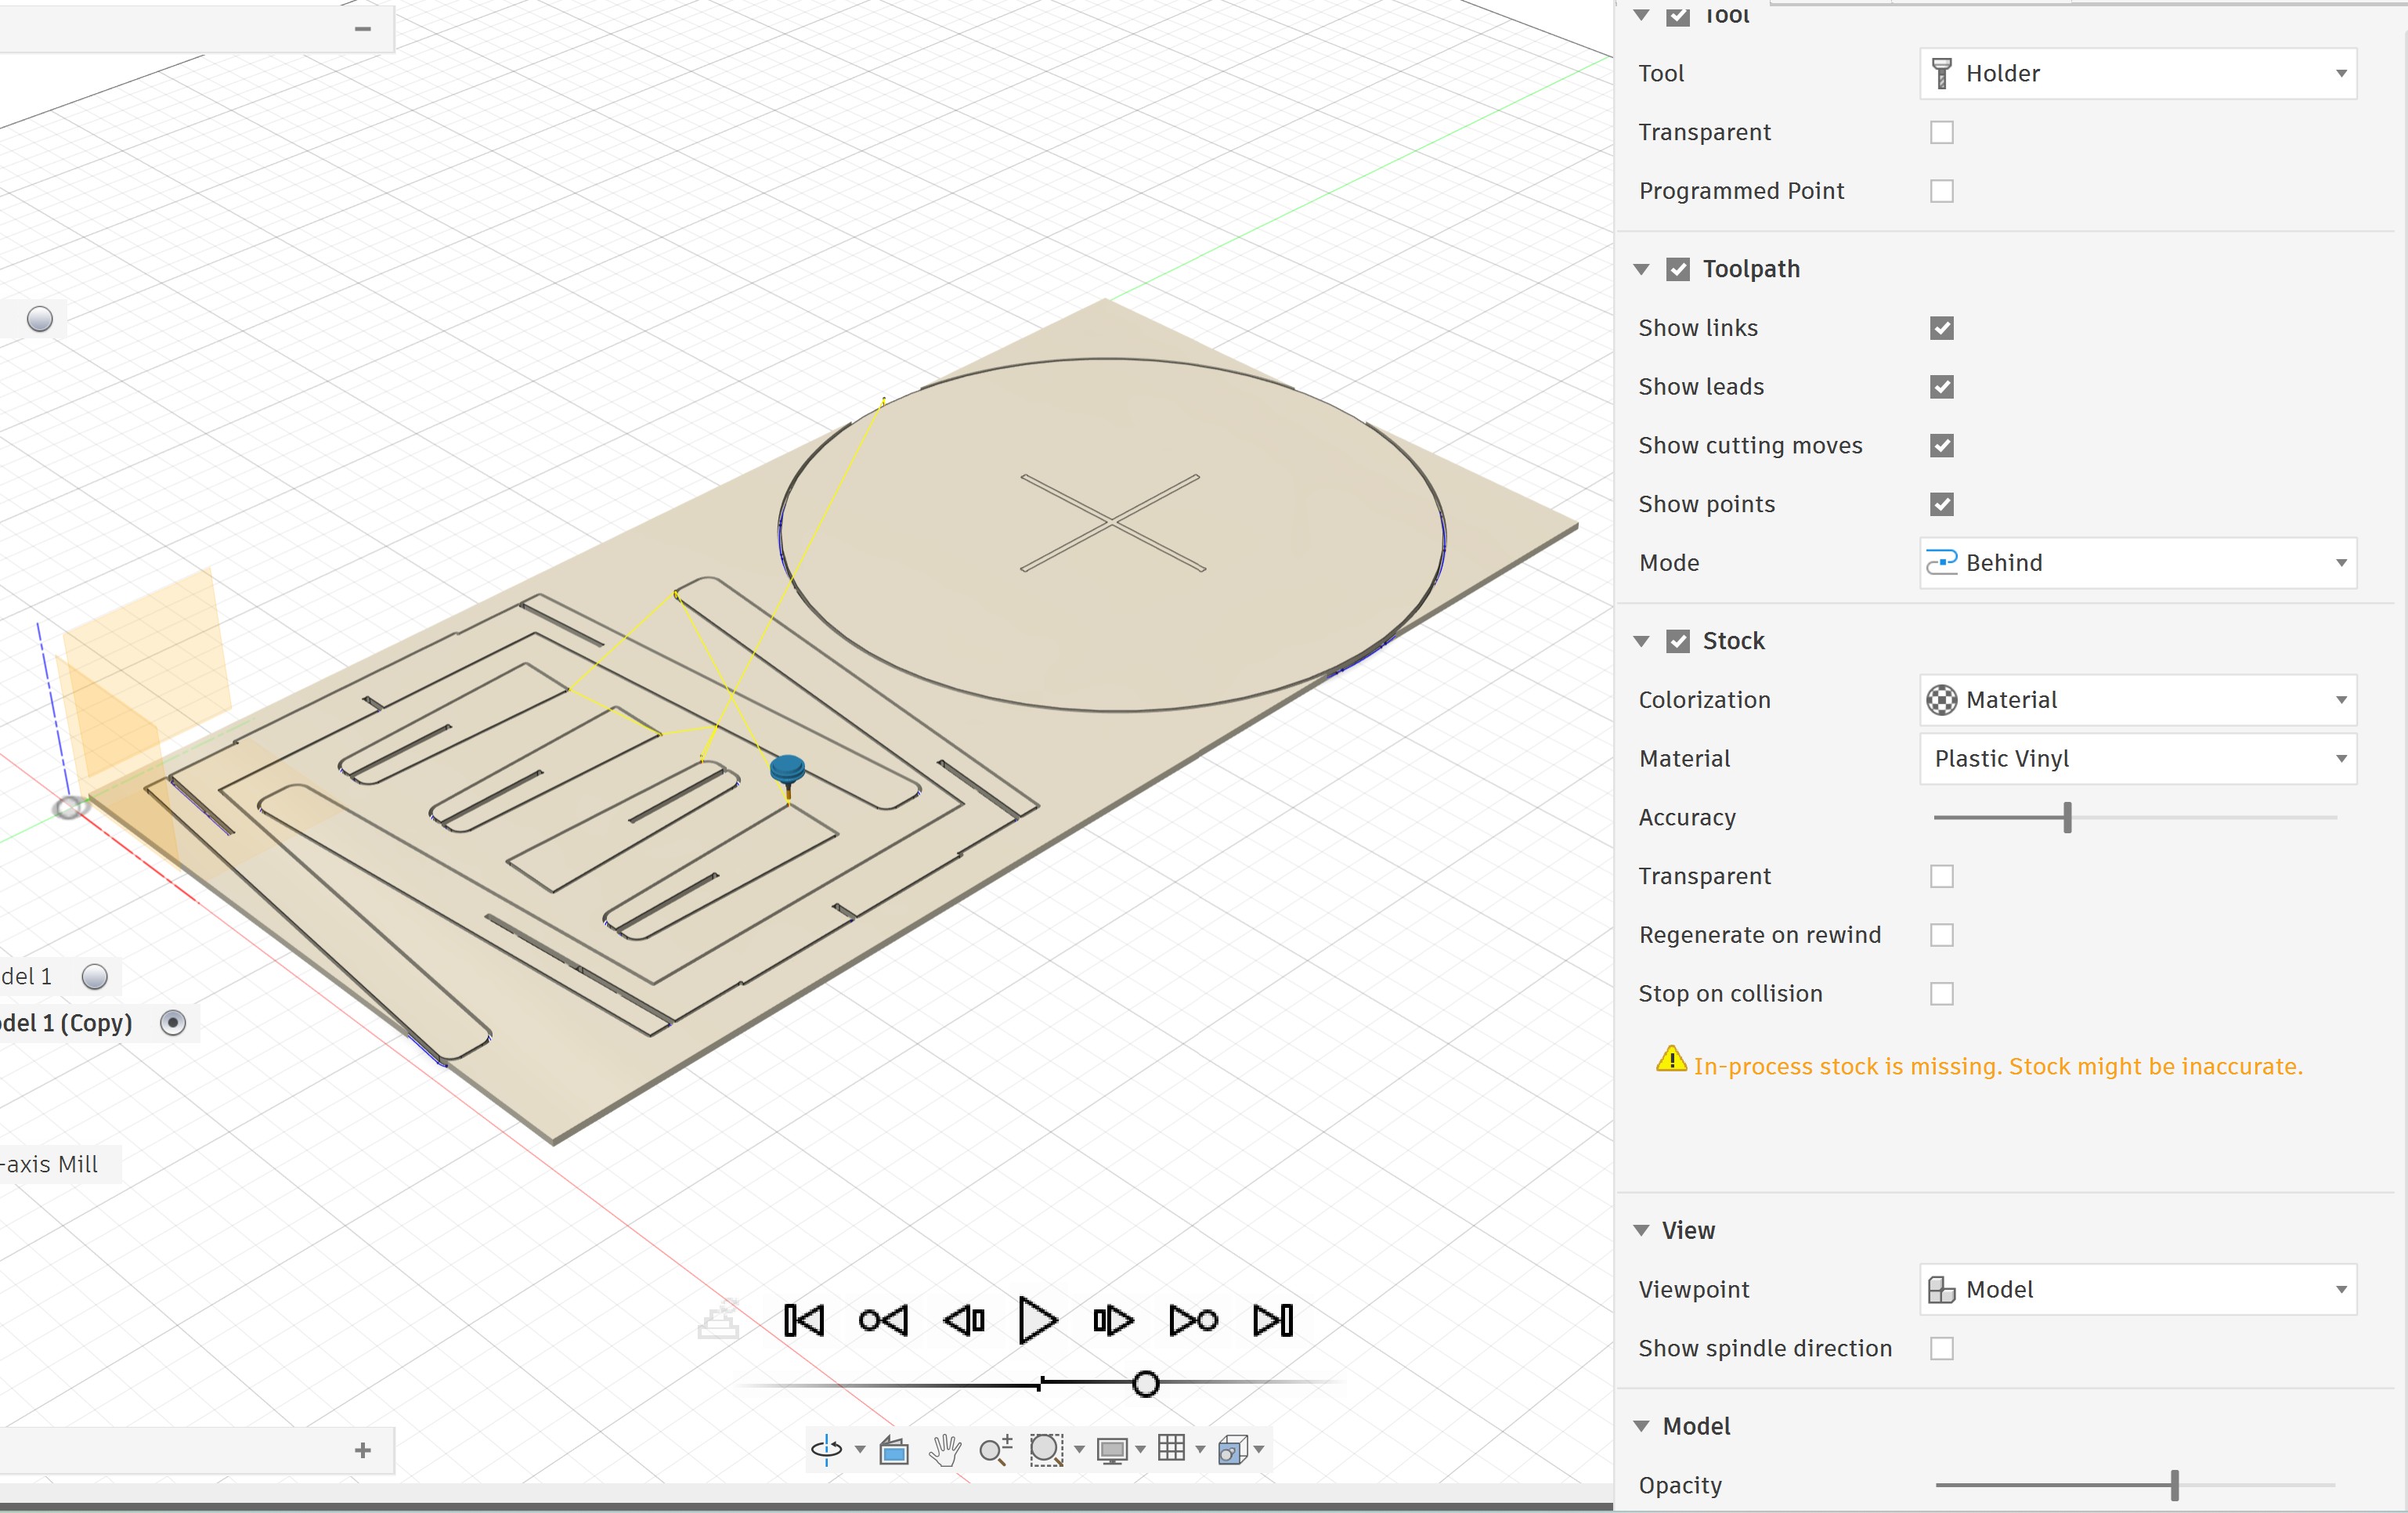Click the Accuracy slider handle
2408x1513 pixels.
tap(2067, 817)
